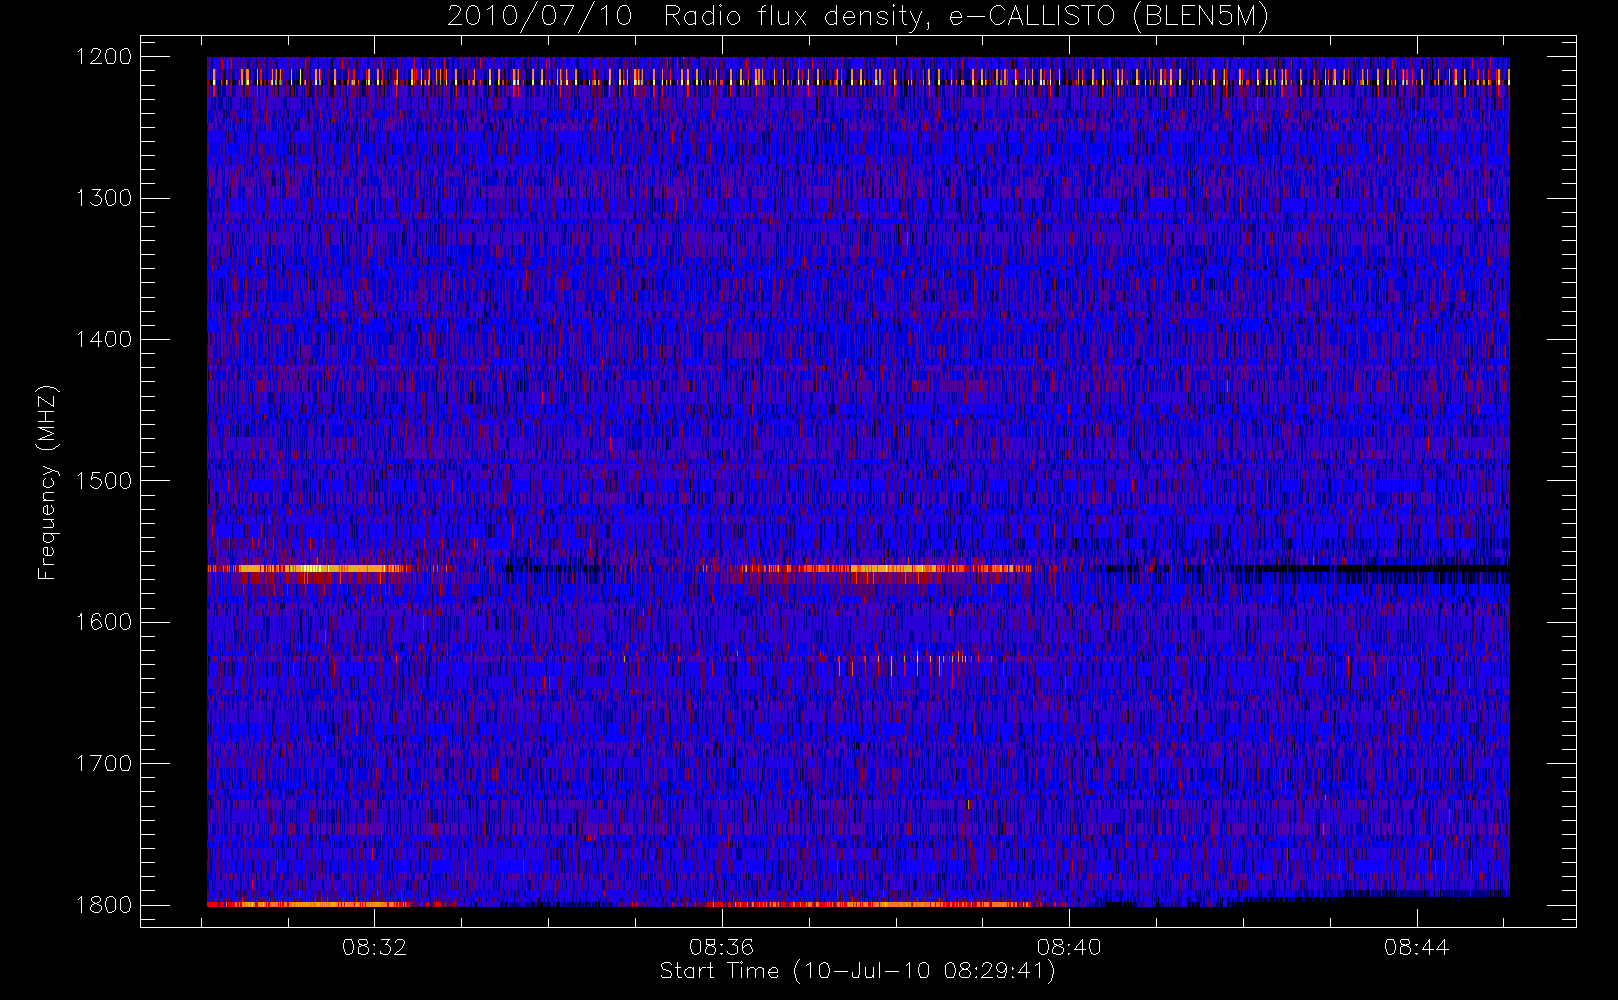This screenshot has width=1618, height=1000.
Task: Click the 1600 frequency tick label
Action: point(104,622)
